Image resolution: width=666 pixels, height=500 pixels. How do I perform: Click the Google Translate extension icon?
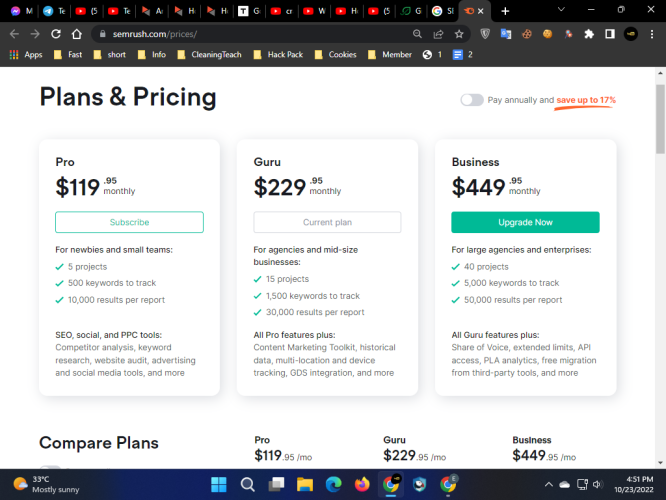pyautogui.click(x=505, y=34)
